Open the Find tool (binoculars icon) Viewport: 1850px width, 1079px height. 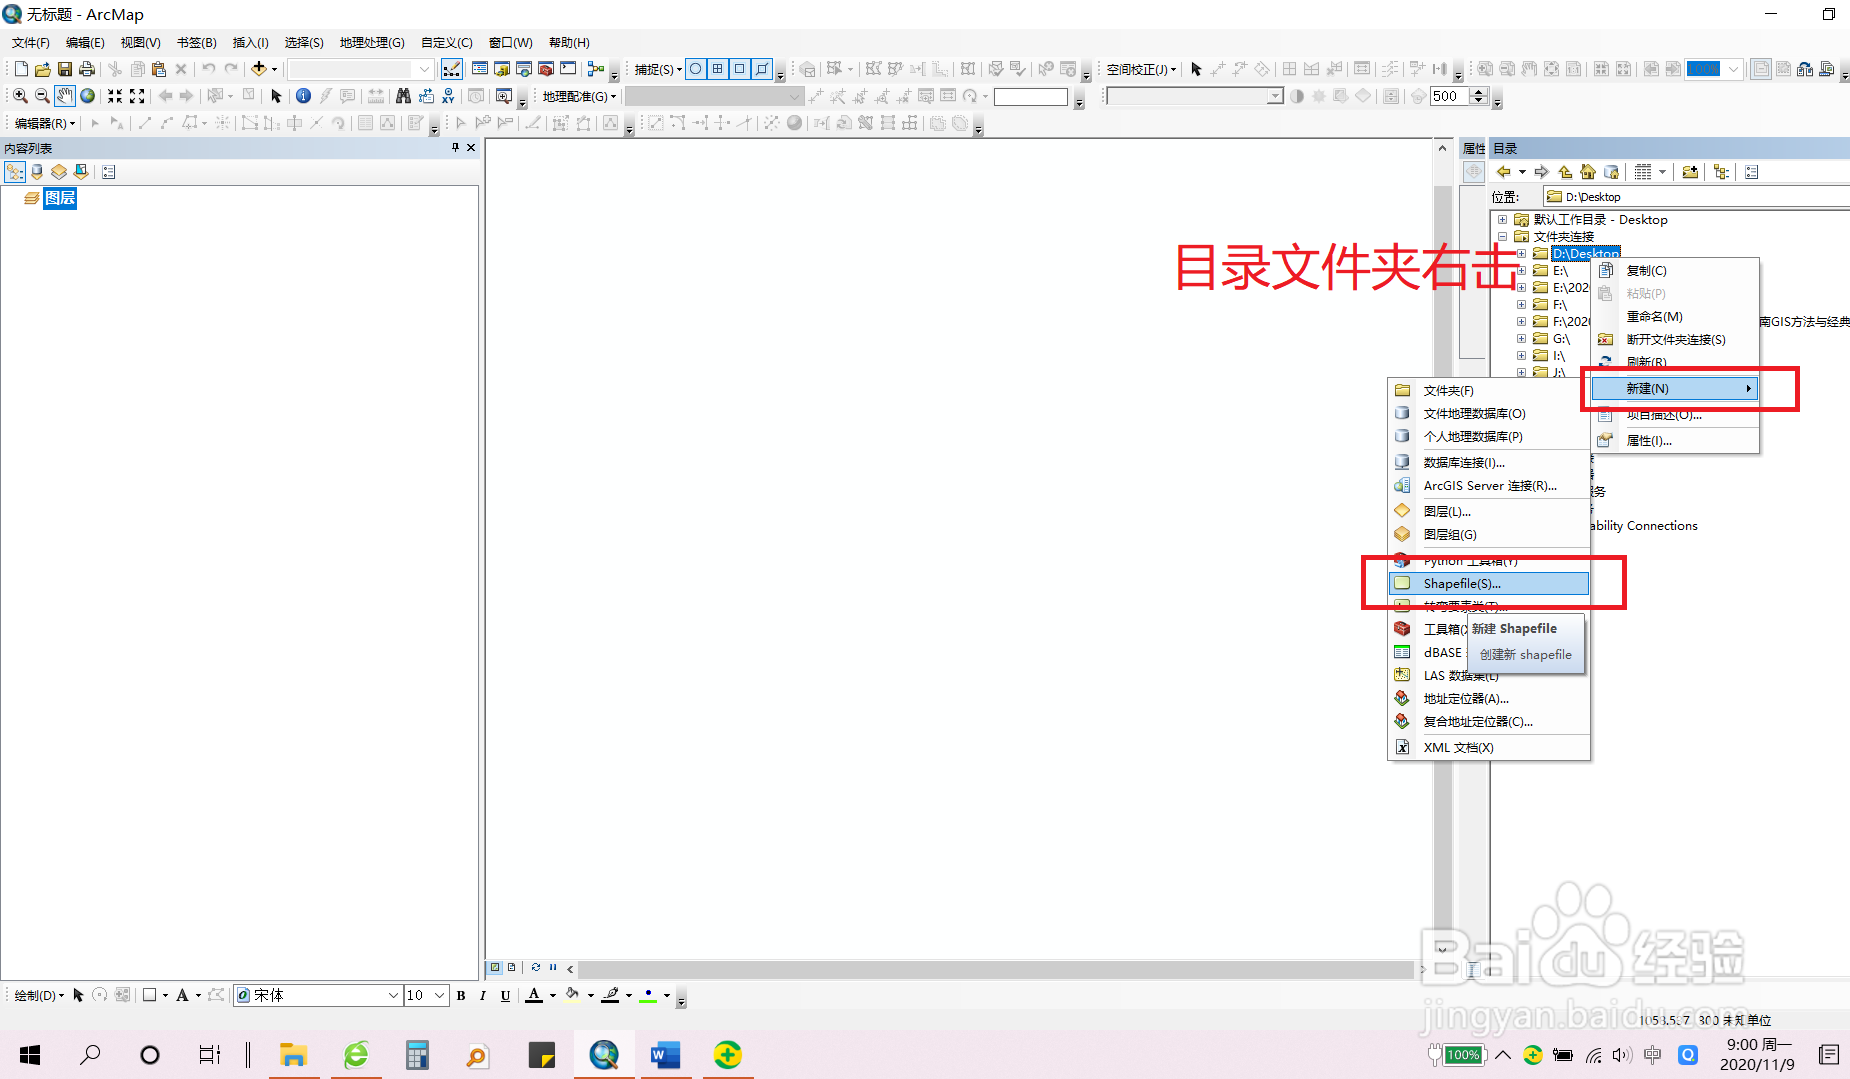(403, 96)
